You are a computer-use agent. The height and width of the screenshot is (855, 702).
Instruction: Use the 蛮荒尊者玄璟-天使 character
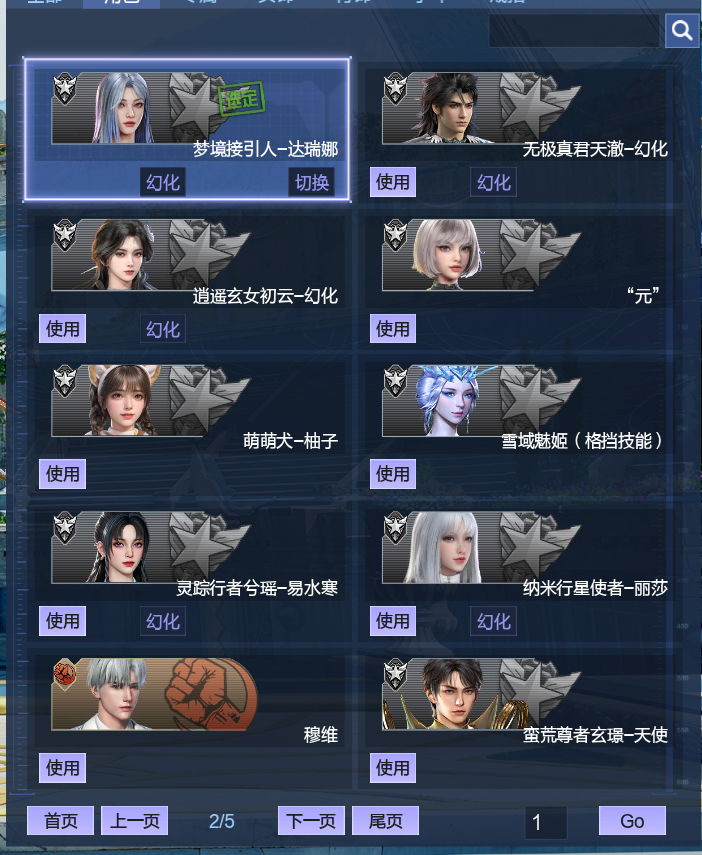click(393, 768)
